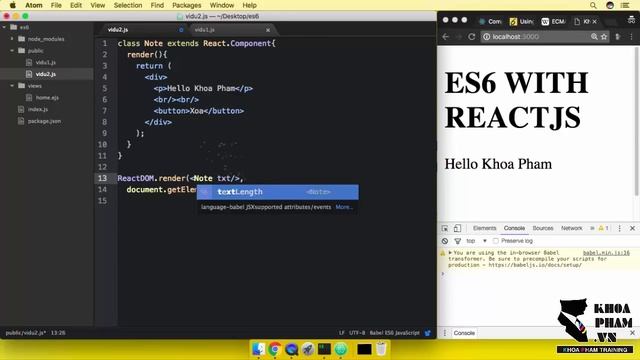Open the console filter funnel icon

[x=458, y=241]
